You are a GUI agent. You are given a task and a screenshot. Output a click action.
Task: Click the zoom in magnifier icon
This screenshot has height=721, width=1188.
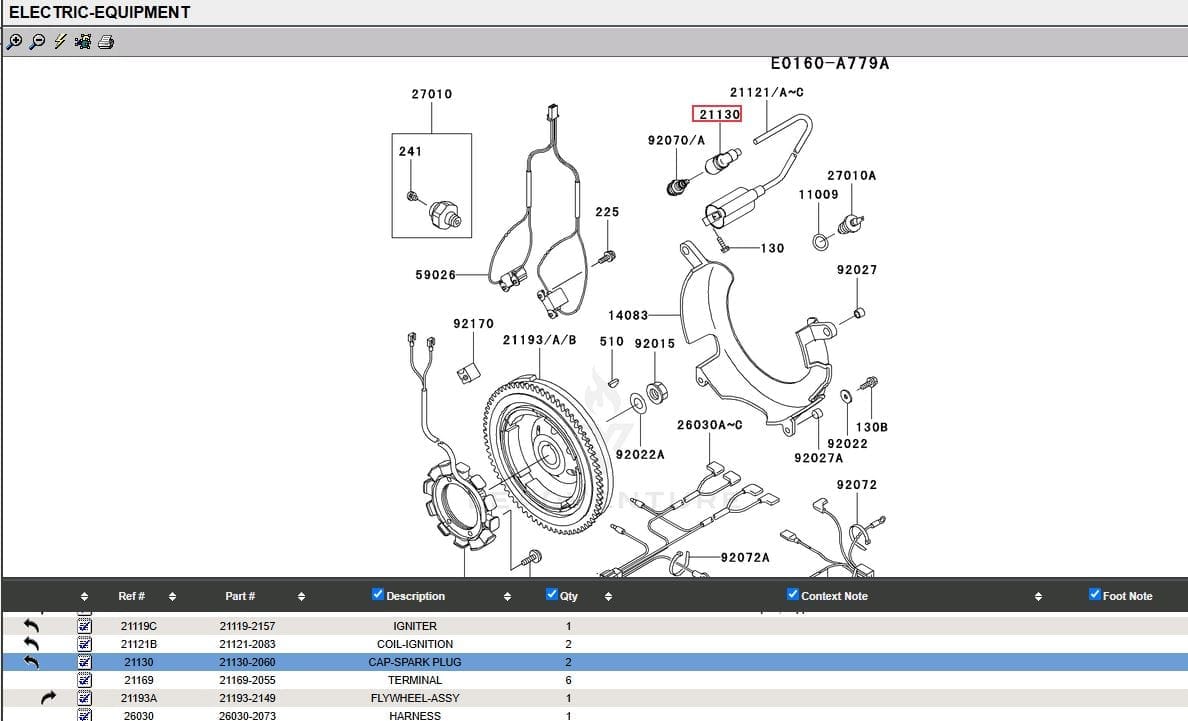click(14, 42)
